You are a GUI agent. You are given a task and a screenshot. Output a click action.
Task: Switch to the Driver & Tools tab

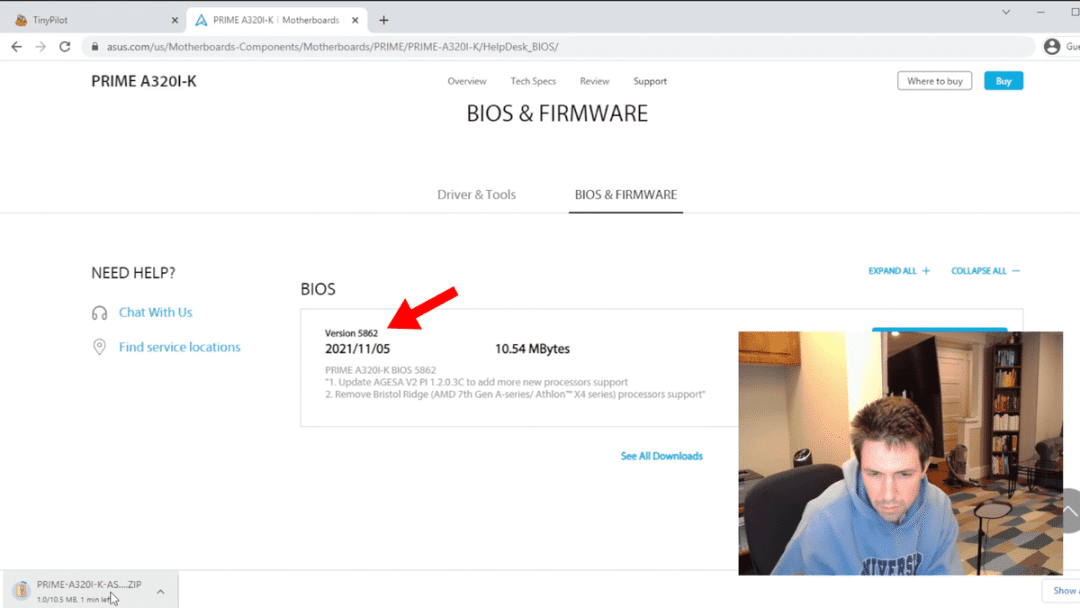[476, 195]
